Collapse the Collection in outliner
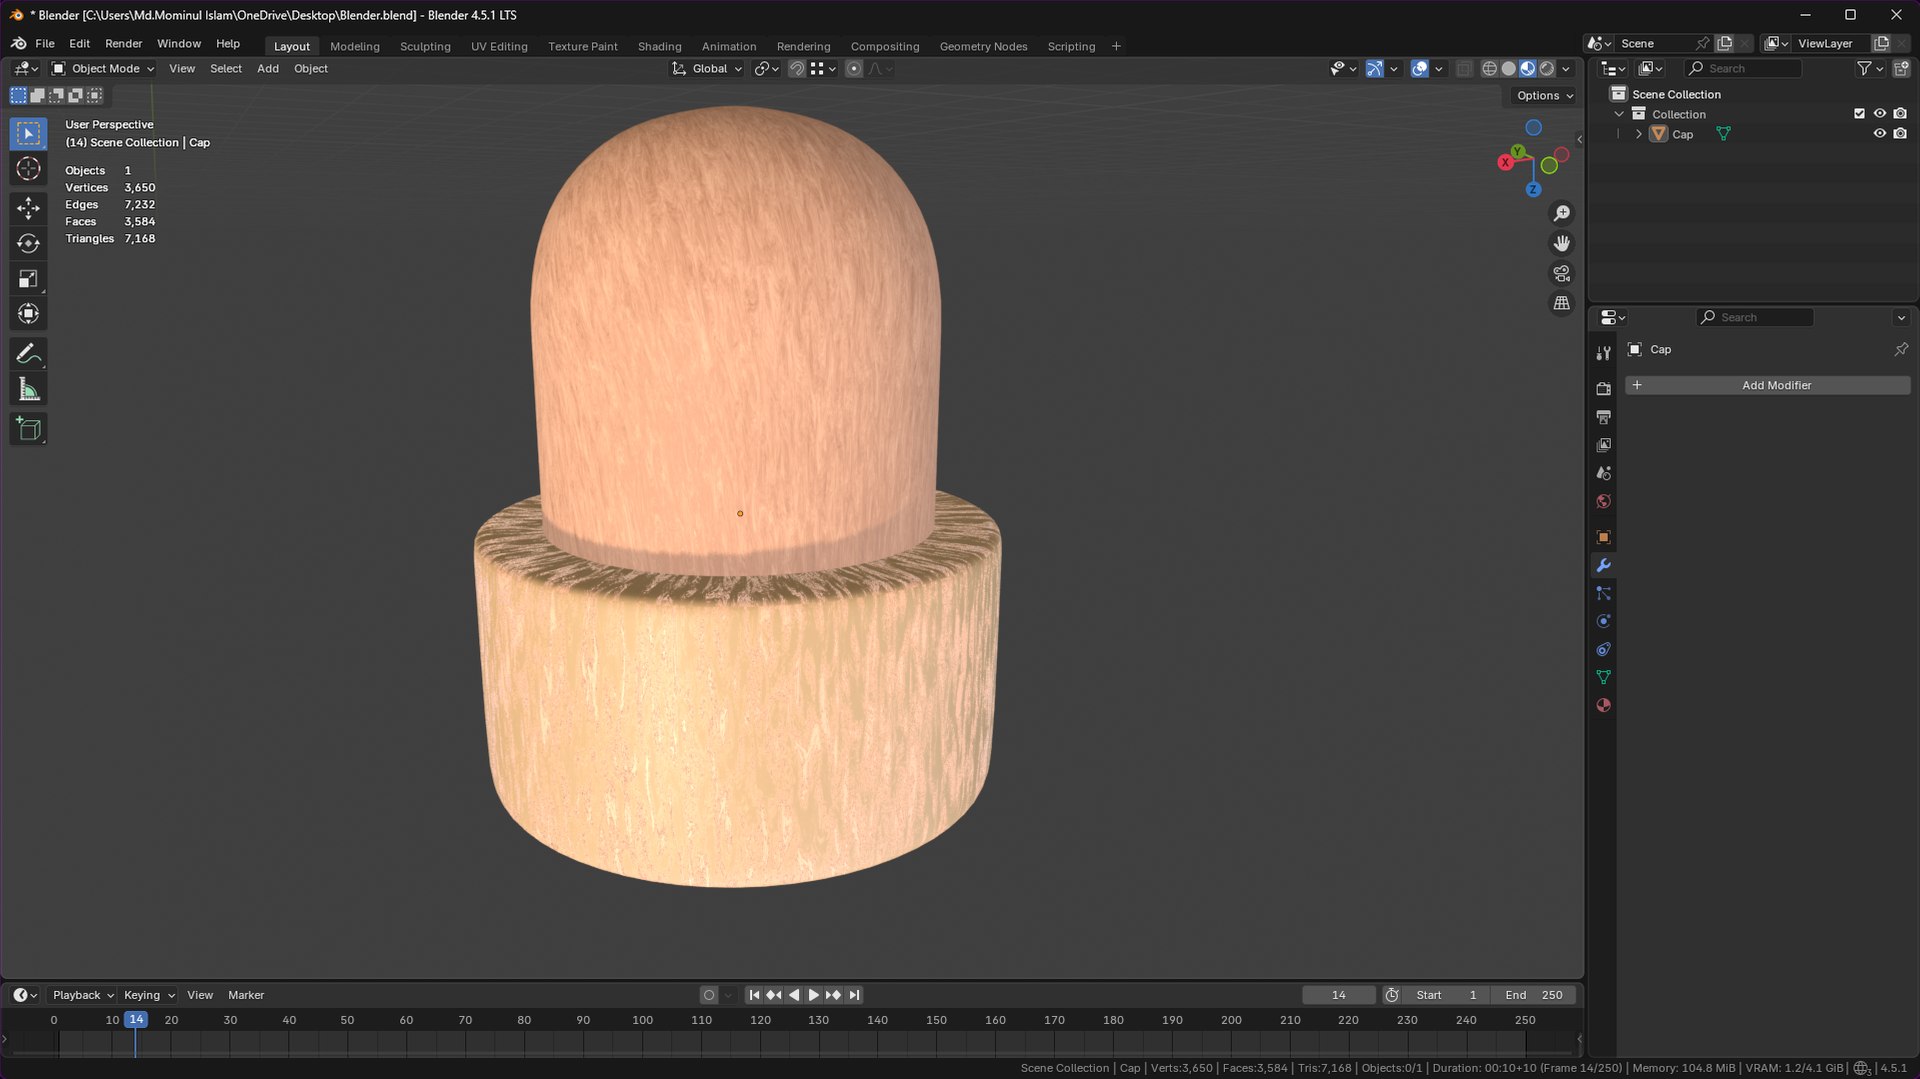The width and height of the screenshot is (1920, 1079). (1619, 114)
